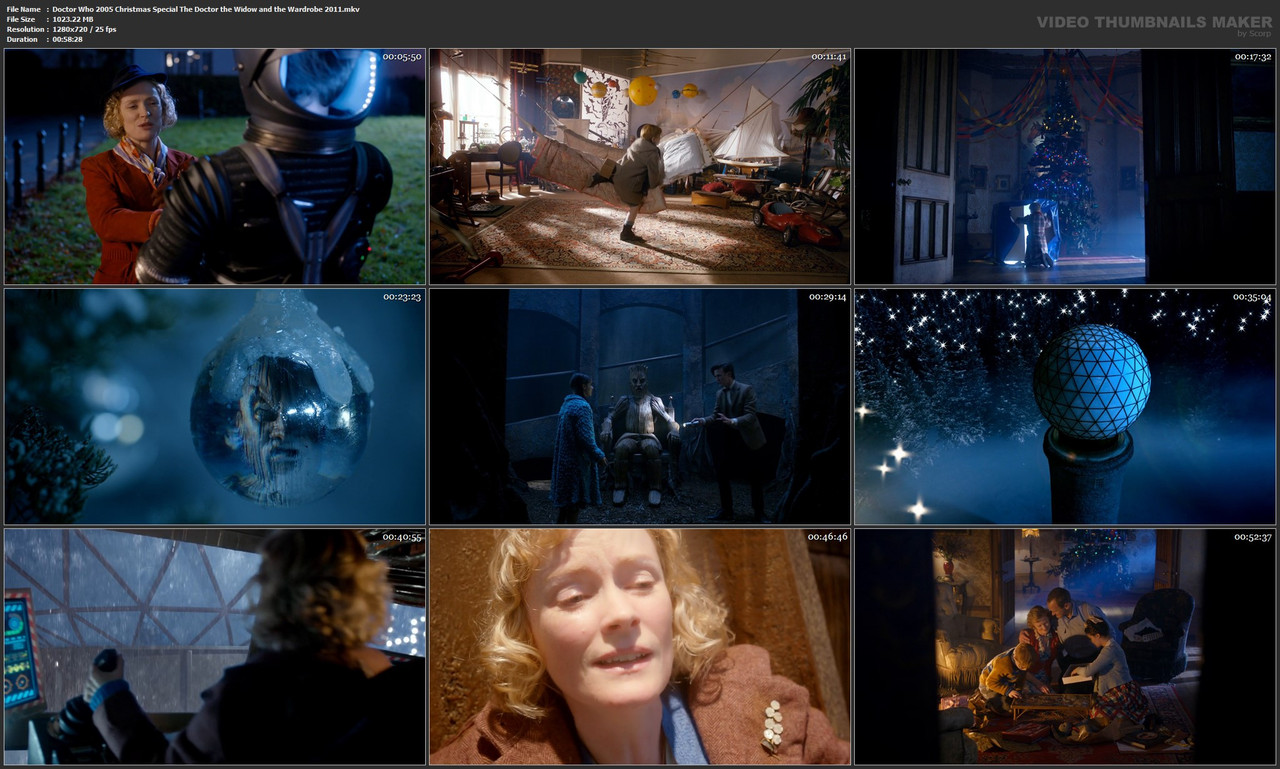
Task: Click the glowing sphere thumbnail at 00:35:04
Action: tap(1064, 405)
